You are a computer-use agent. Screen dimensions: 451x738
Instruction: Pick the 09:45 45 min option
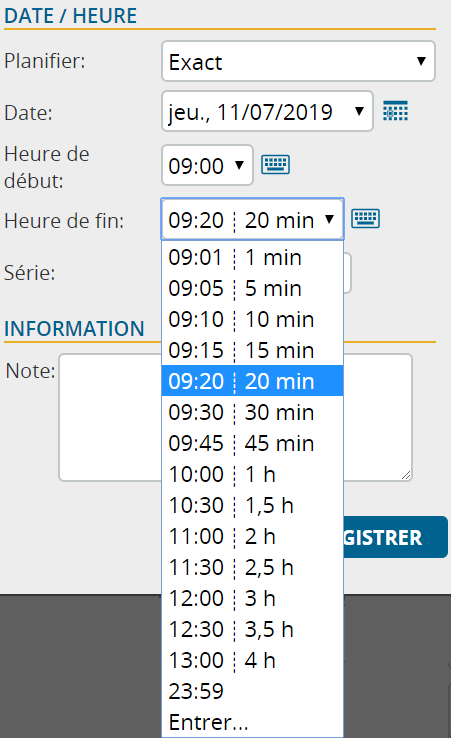click(x=252, y=443)
